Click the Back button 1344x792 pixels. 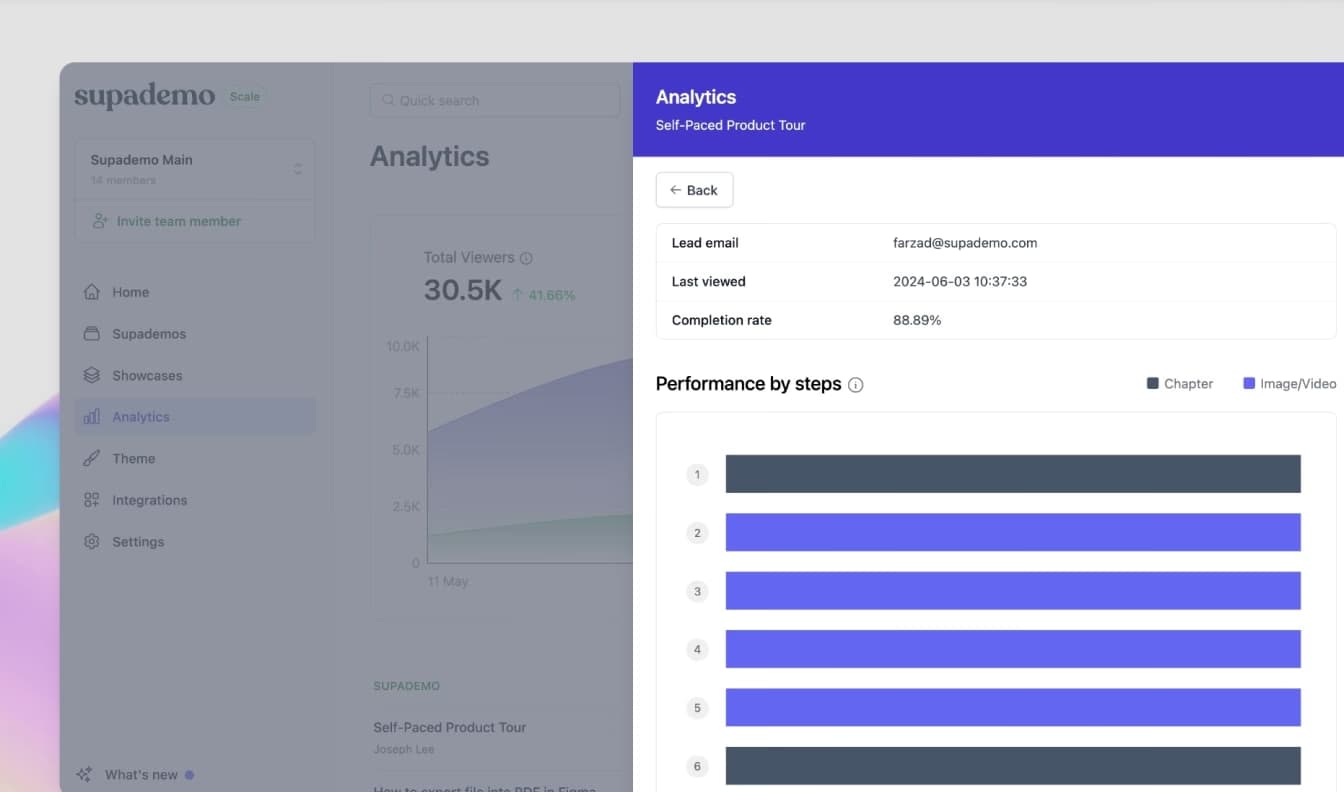point(694,190)
